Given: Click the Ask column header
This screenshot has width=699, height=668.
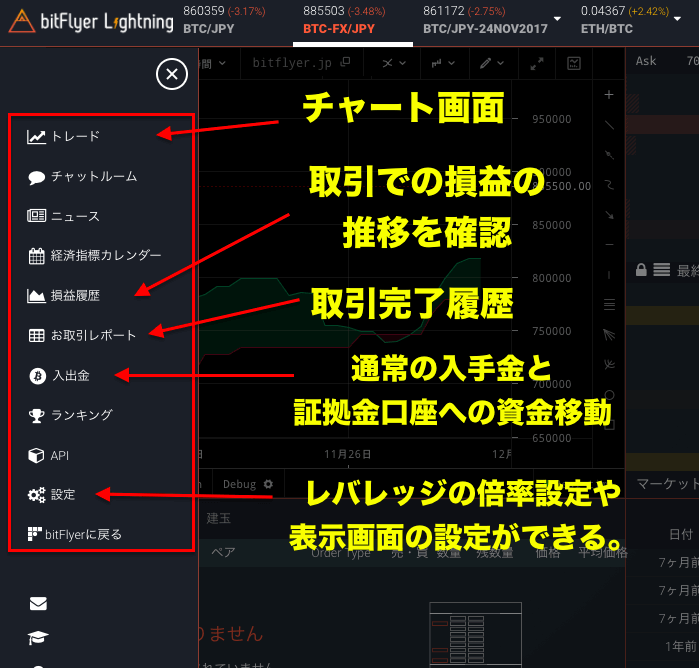Looking at the screenshot, I should 646,61.
